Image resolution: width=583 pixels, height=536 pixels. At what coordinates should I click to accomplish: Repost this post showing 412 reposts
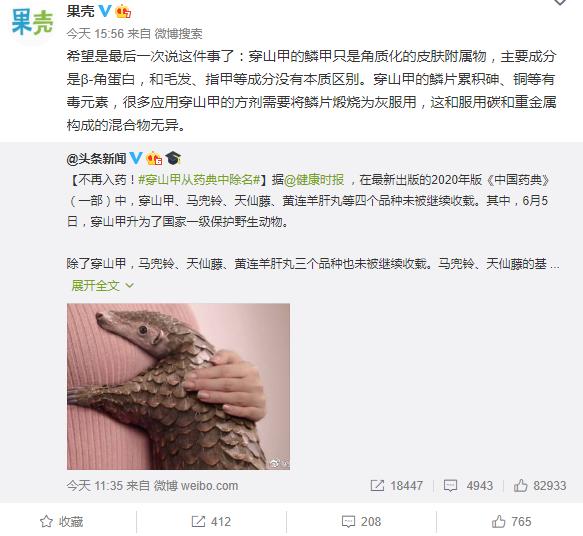point(211,522)
